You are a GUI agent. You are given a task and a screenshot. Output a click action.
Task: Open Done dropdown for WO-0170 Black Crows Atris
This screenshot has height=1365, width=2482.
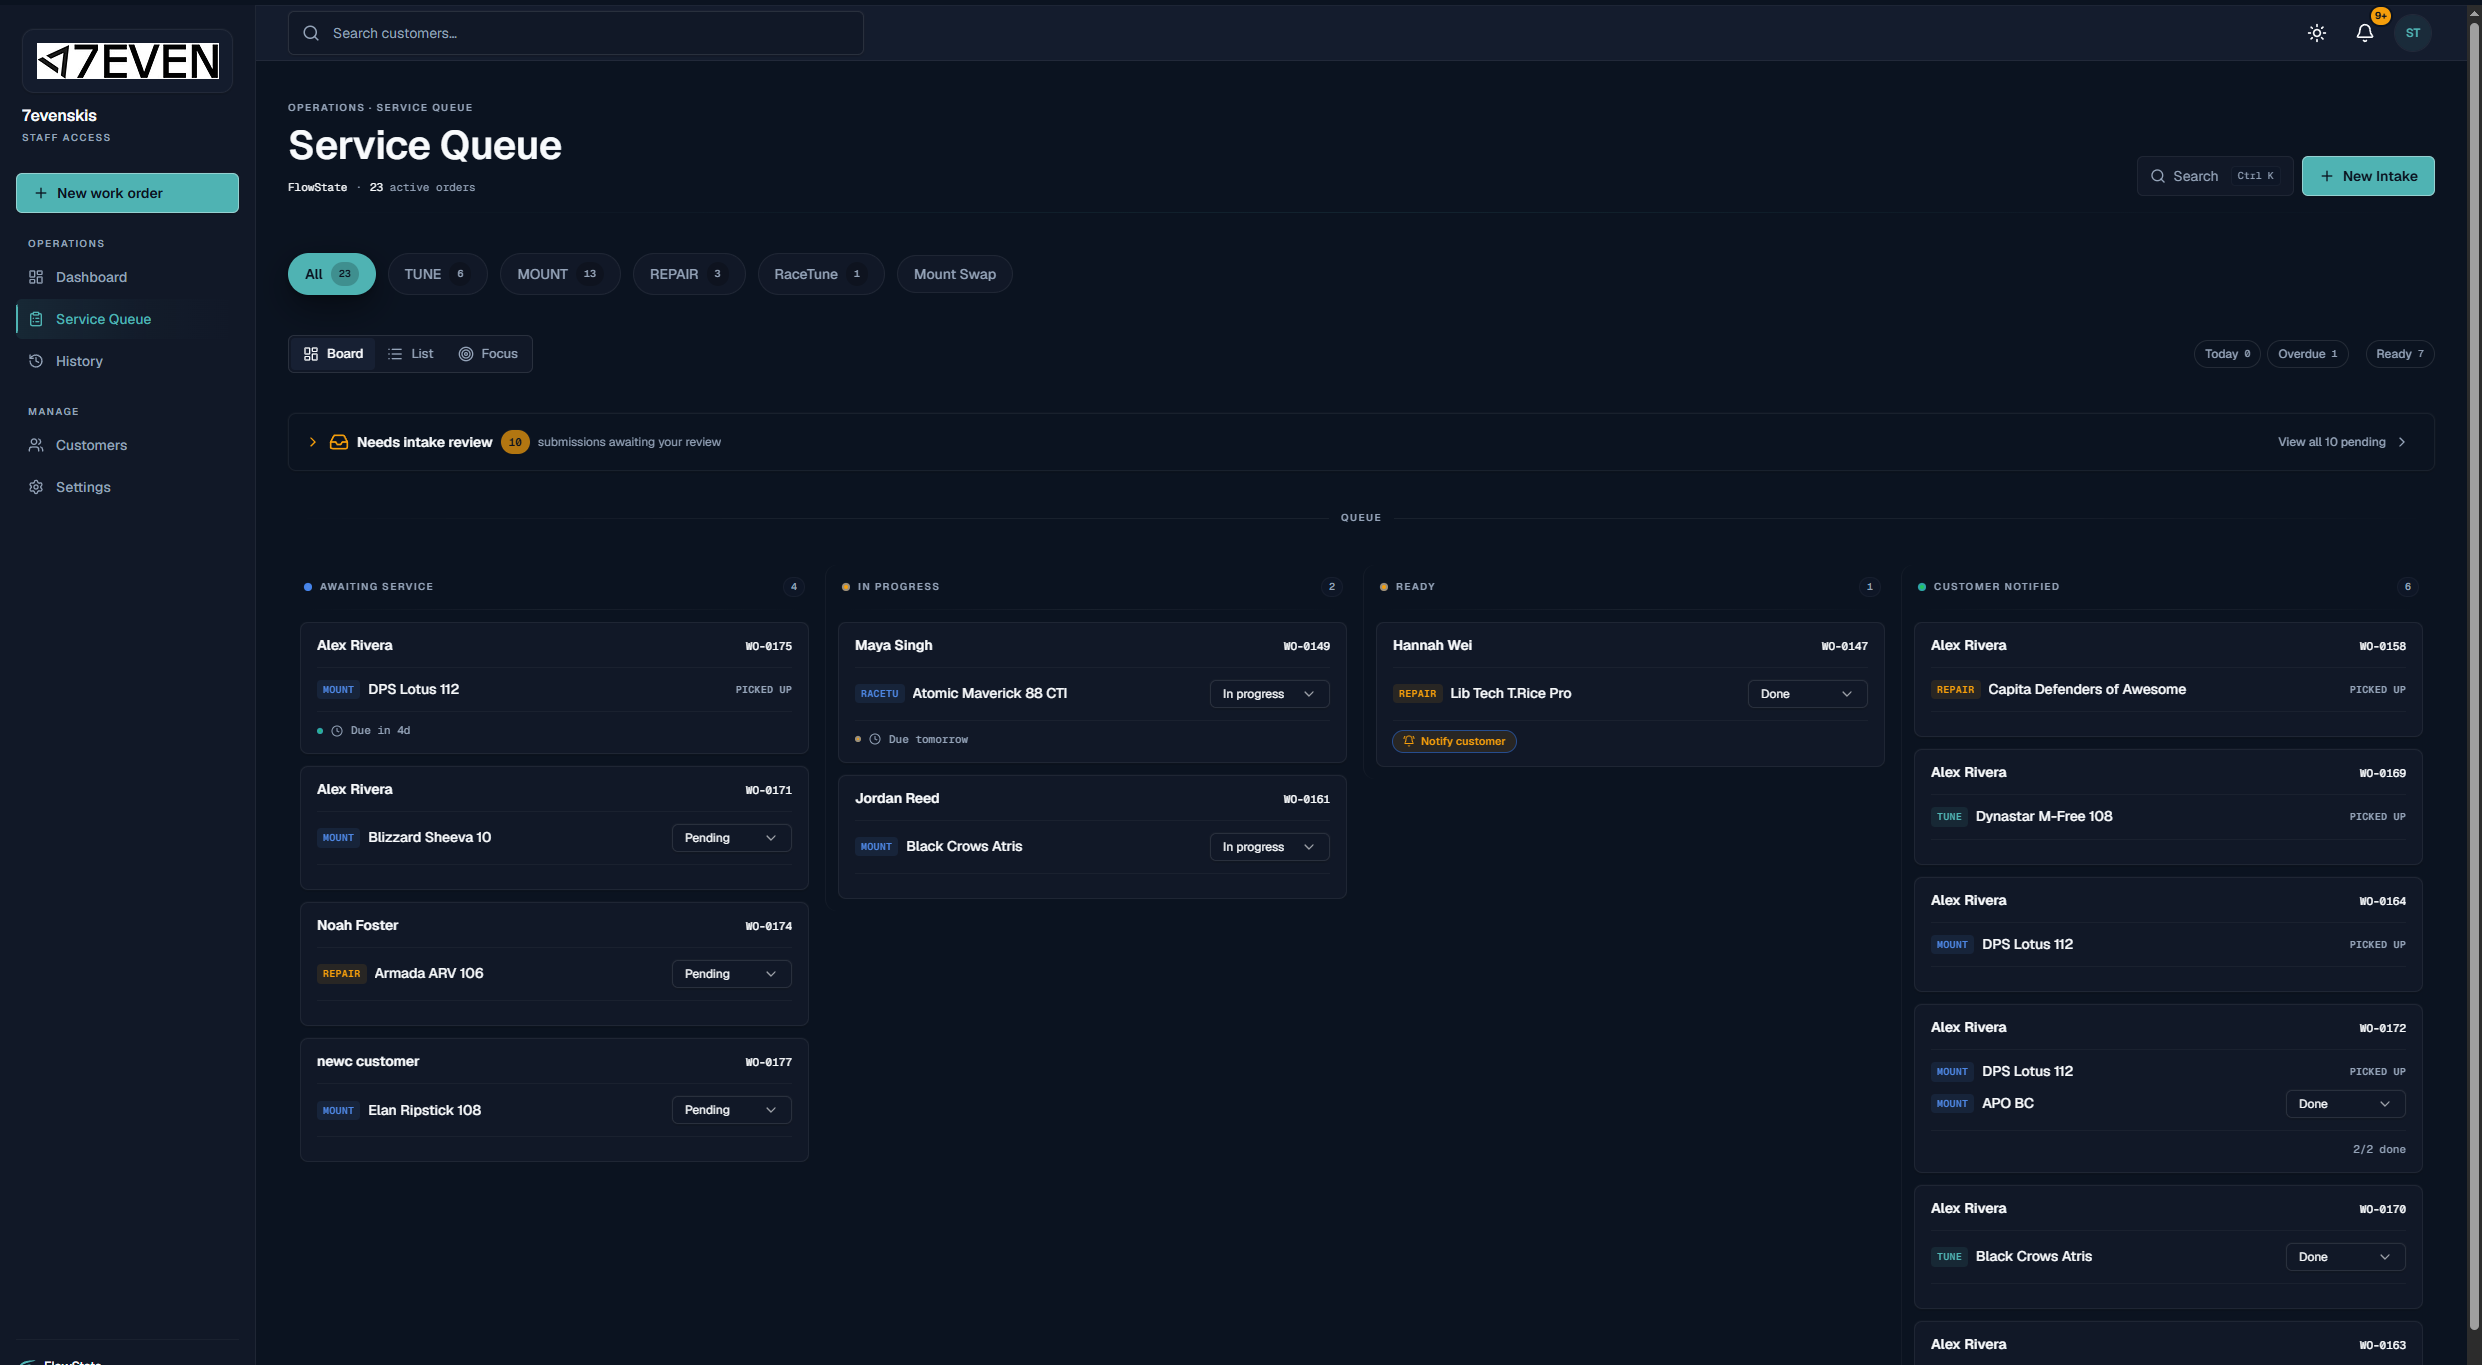[2345, 1257]
